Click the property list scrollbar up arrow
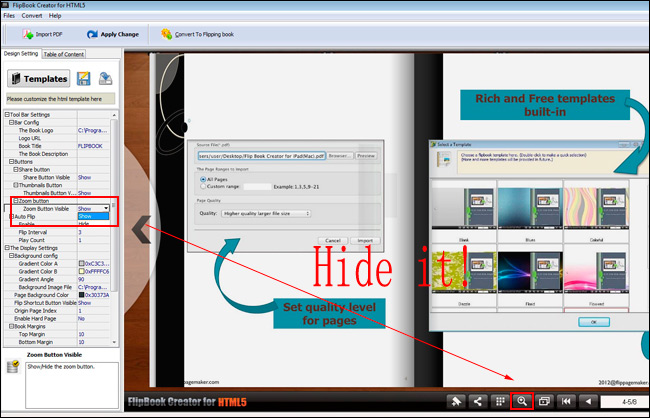Image resolution: width=650 pixels, height=418 pixels. [114, 115]
